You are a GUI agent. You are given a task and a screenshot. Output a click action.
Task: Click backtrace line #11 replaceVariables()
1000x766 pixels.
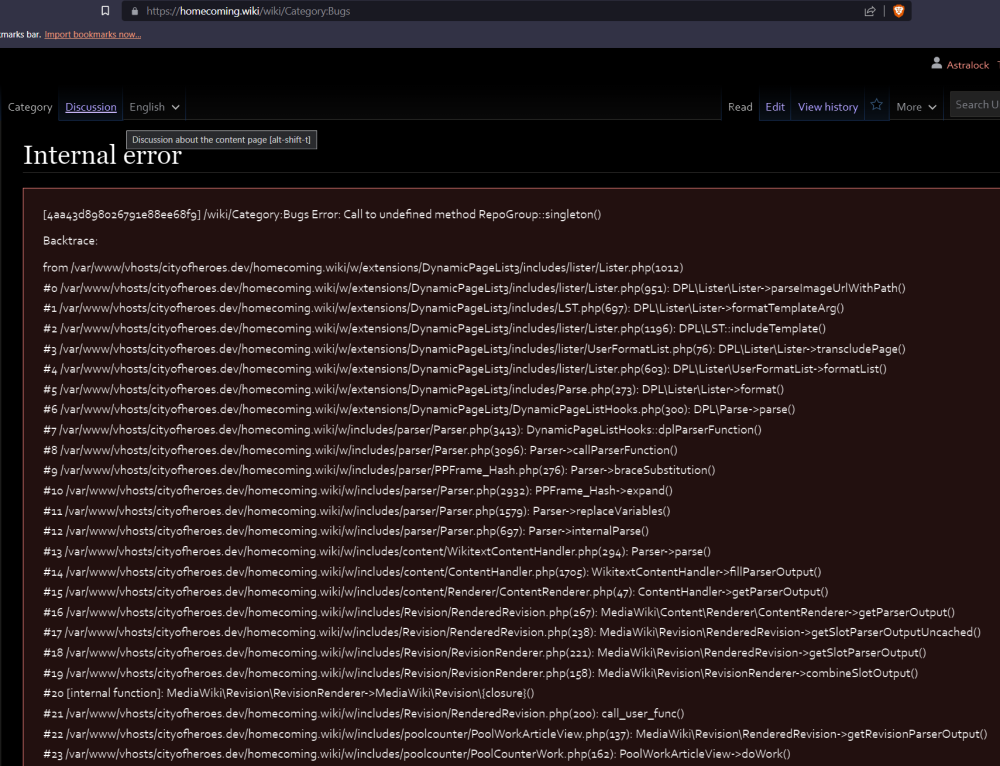(357, 511)
